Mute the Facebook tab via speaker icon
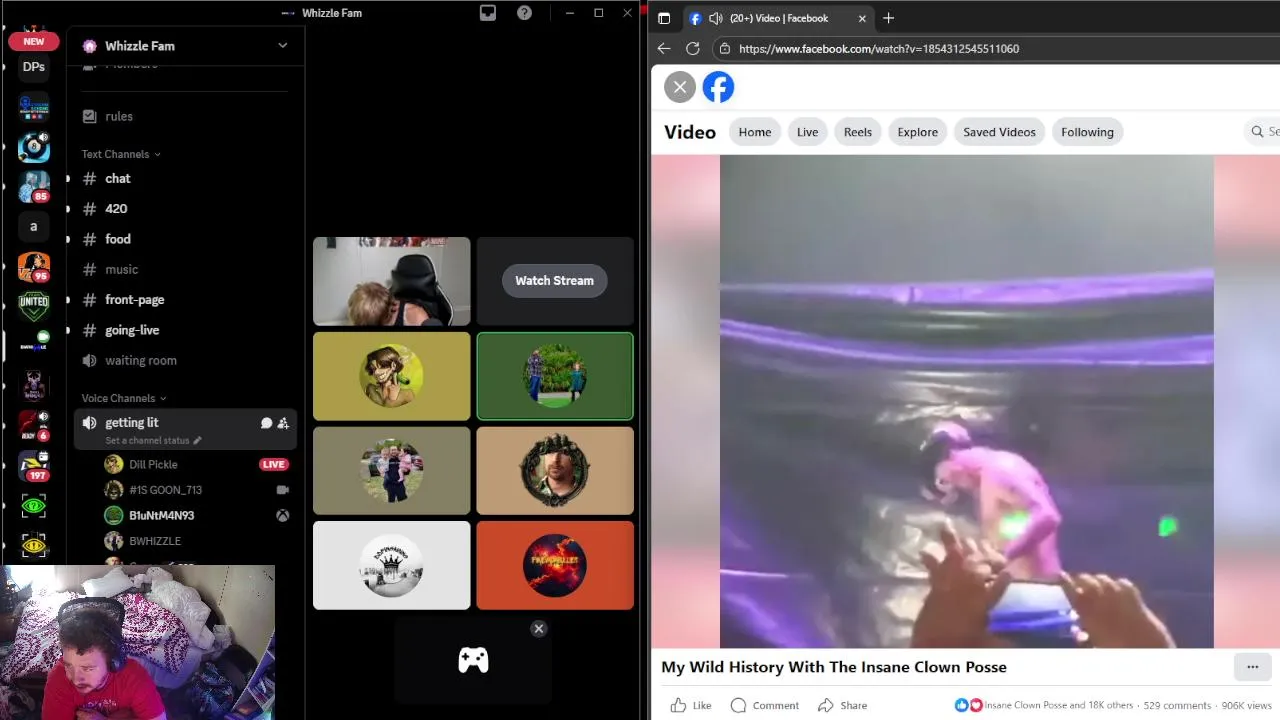The width and height of the screenshot is (1280, 720). point(716,18)
